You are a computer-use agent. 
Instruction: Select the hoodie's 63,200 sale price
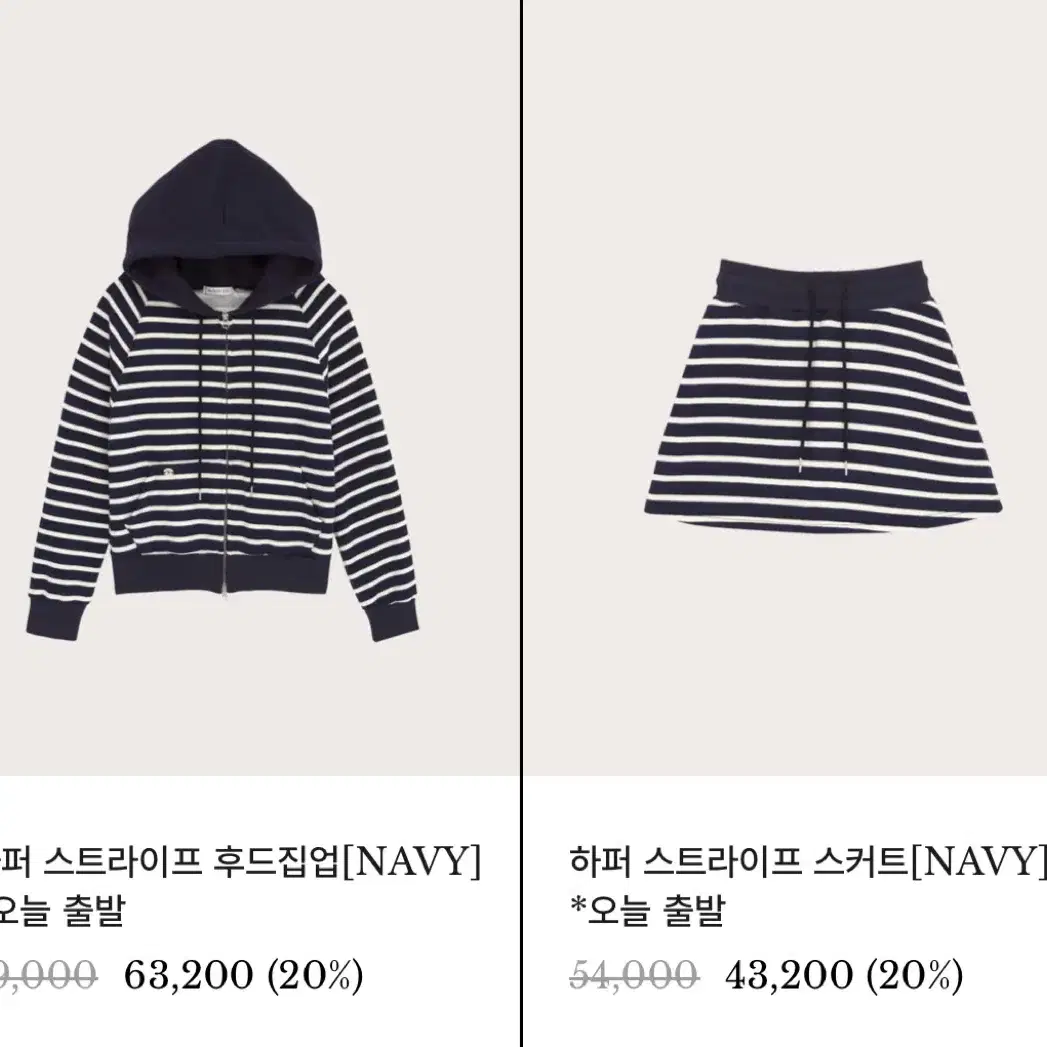(x=188, y=976)
